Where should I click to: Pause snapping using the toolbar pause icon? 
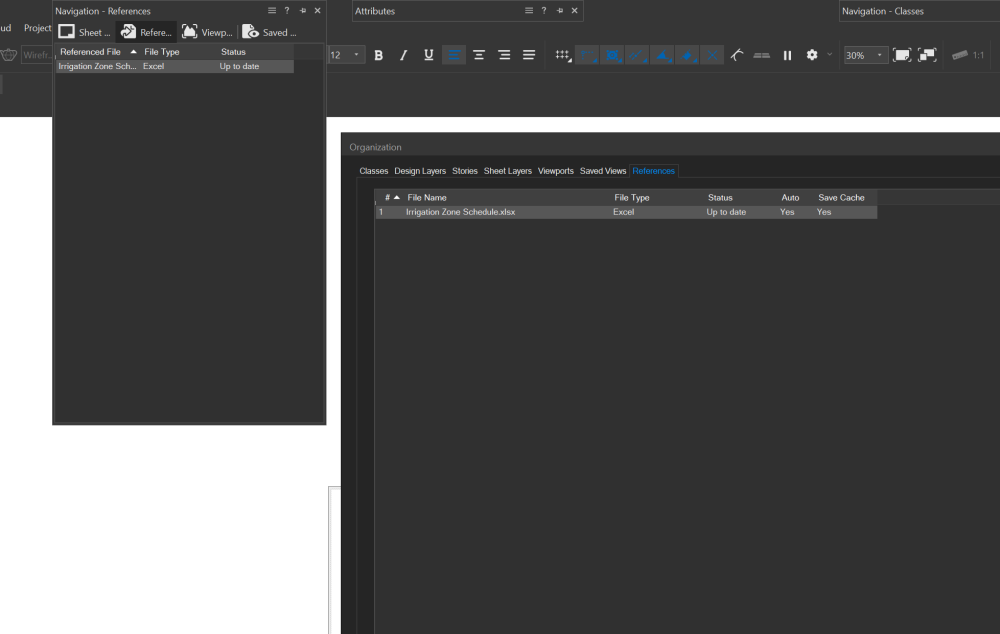pyautogui.click(x=787, y=55)
